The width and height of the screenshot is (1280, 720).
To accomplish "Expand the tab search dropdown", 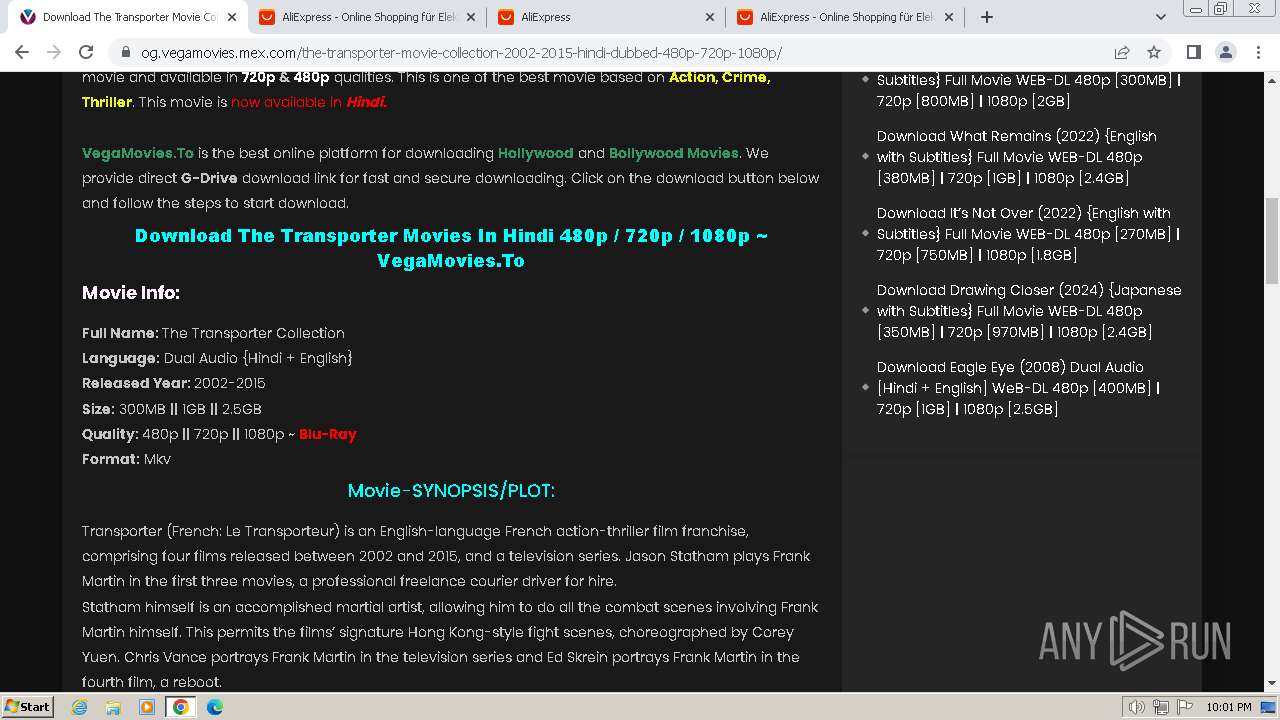I will [1160, 17].
